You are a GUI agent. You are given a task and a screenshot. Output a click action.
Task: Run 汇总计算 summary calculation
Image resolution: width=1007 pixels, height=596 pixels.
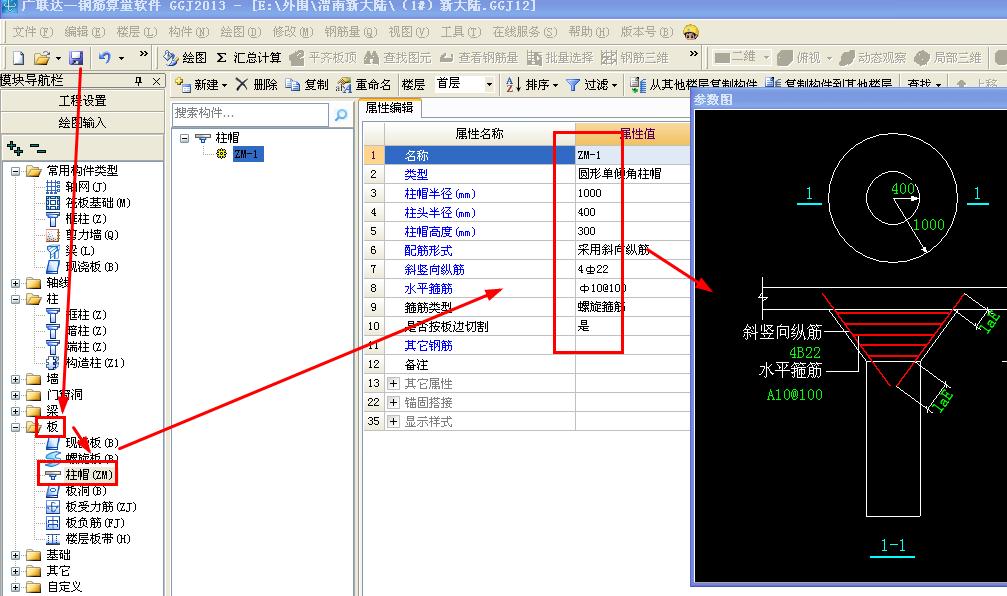pos(249,58)
